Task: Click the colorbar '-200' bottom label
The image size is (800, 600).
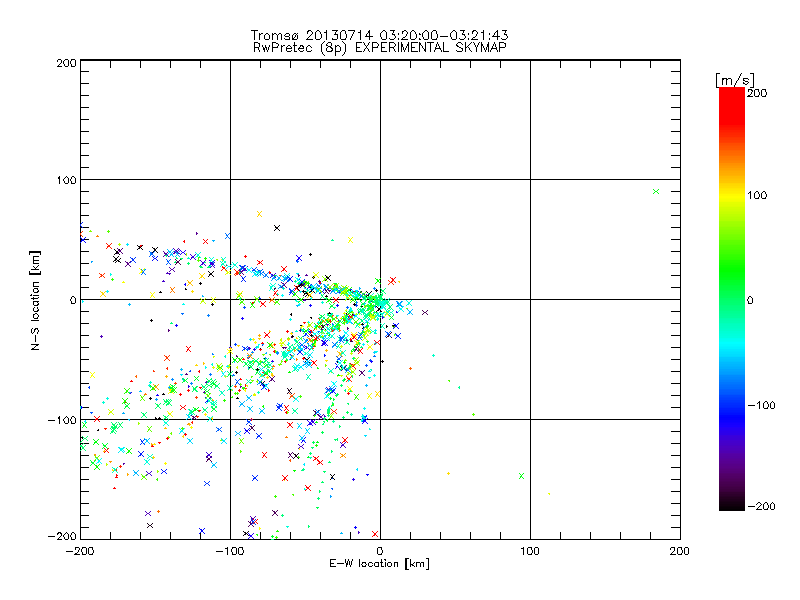Action: point(761,506)
